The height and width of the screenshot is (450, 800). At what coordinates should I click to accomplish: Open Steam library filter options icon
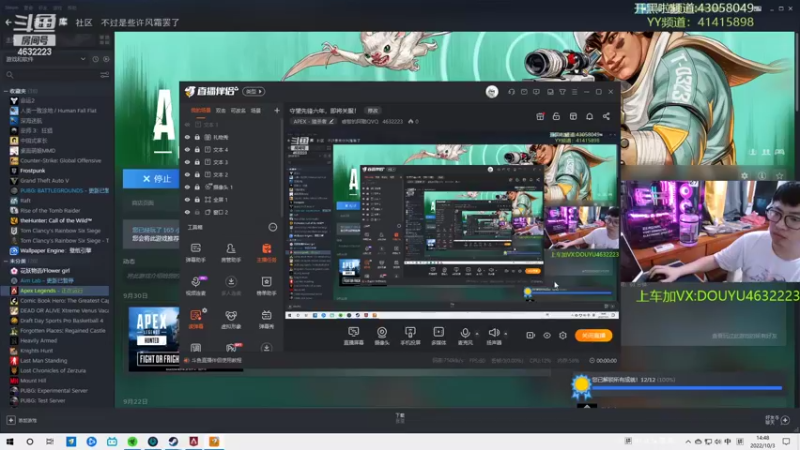click(x=105, y=75)
